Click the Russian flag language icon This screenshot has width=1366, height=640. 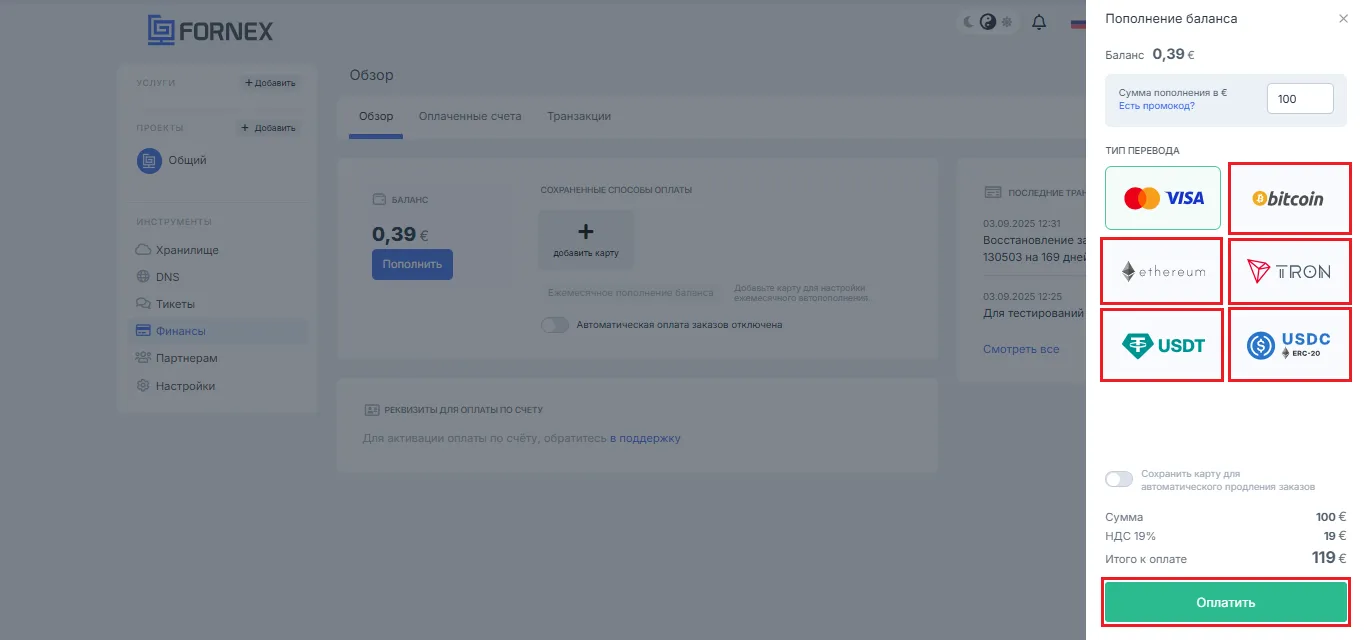click(1078, 22)
